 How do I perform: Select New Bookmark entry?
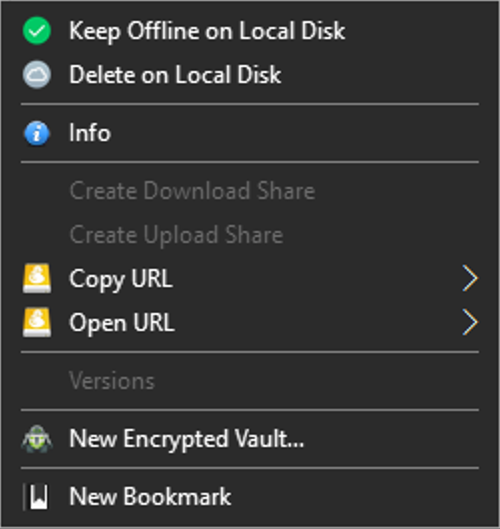[250, 497]
